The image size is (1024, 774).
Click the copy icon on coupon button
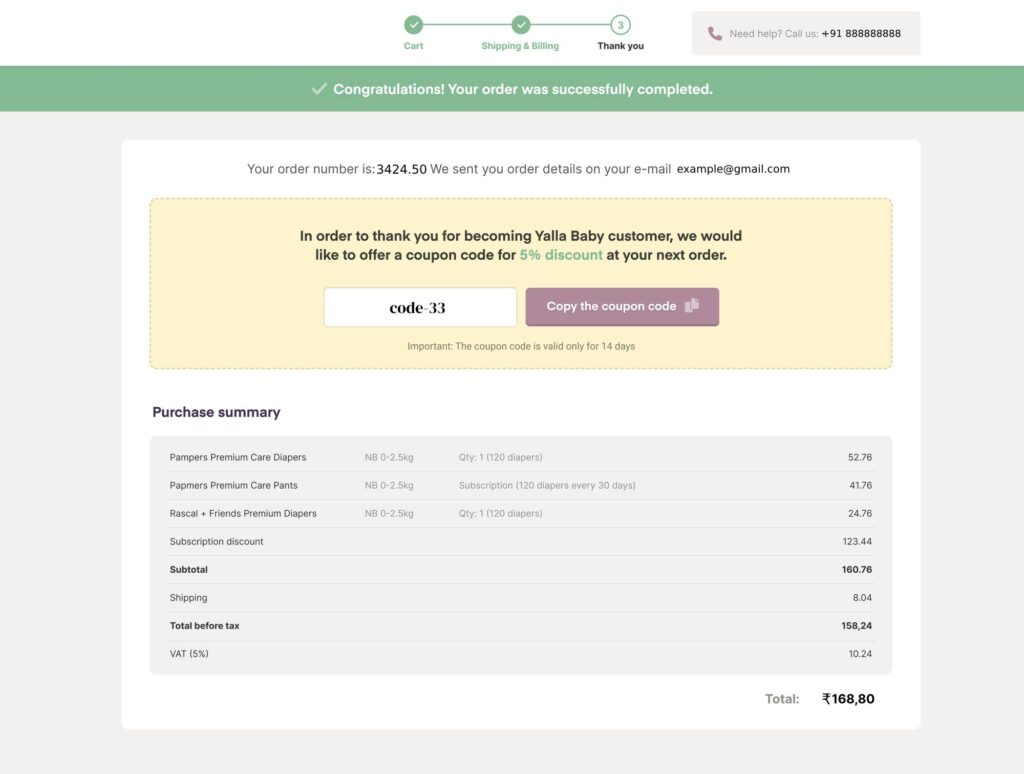click(x=692, y=306)
